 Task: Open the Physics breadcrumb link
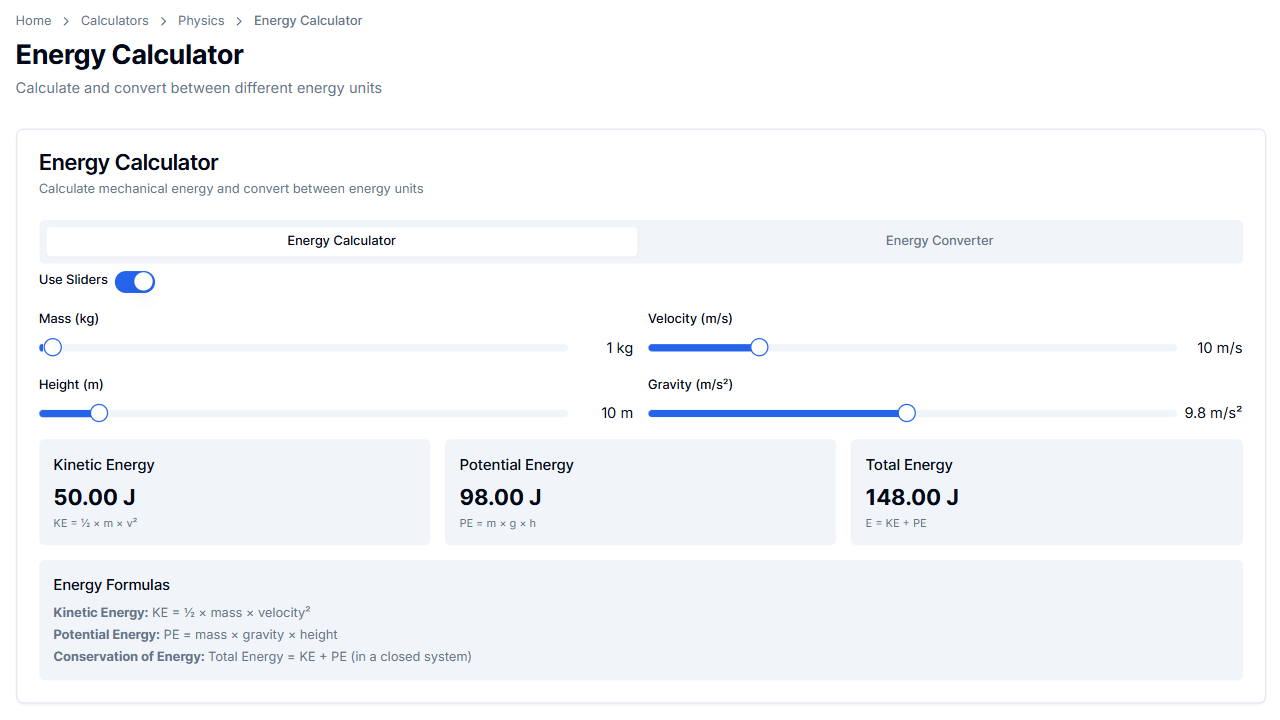tap(201, 20)
